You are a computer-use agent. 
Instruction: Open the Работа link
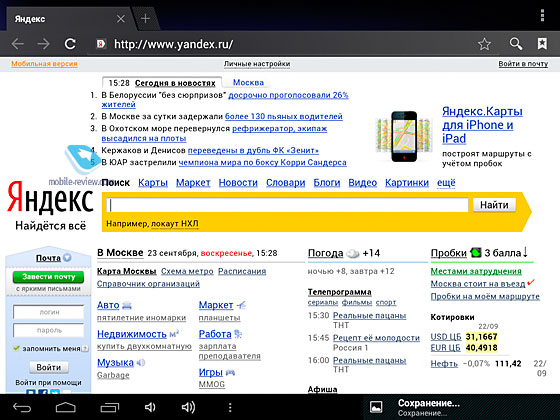[x=215, y=334]
